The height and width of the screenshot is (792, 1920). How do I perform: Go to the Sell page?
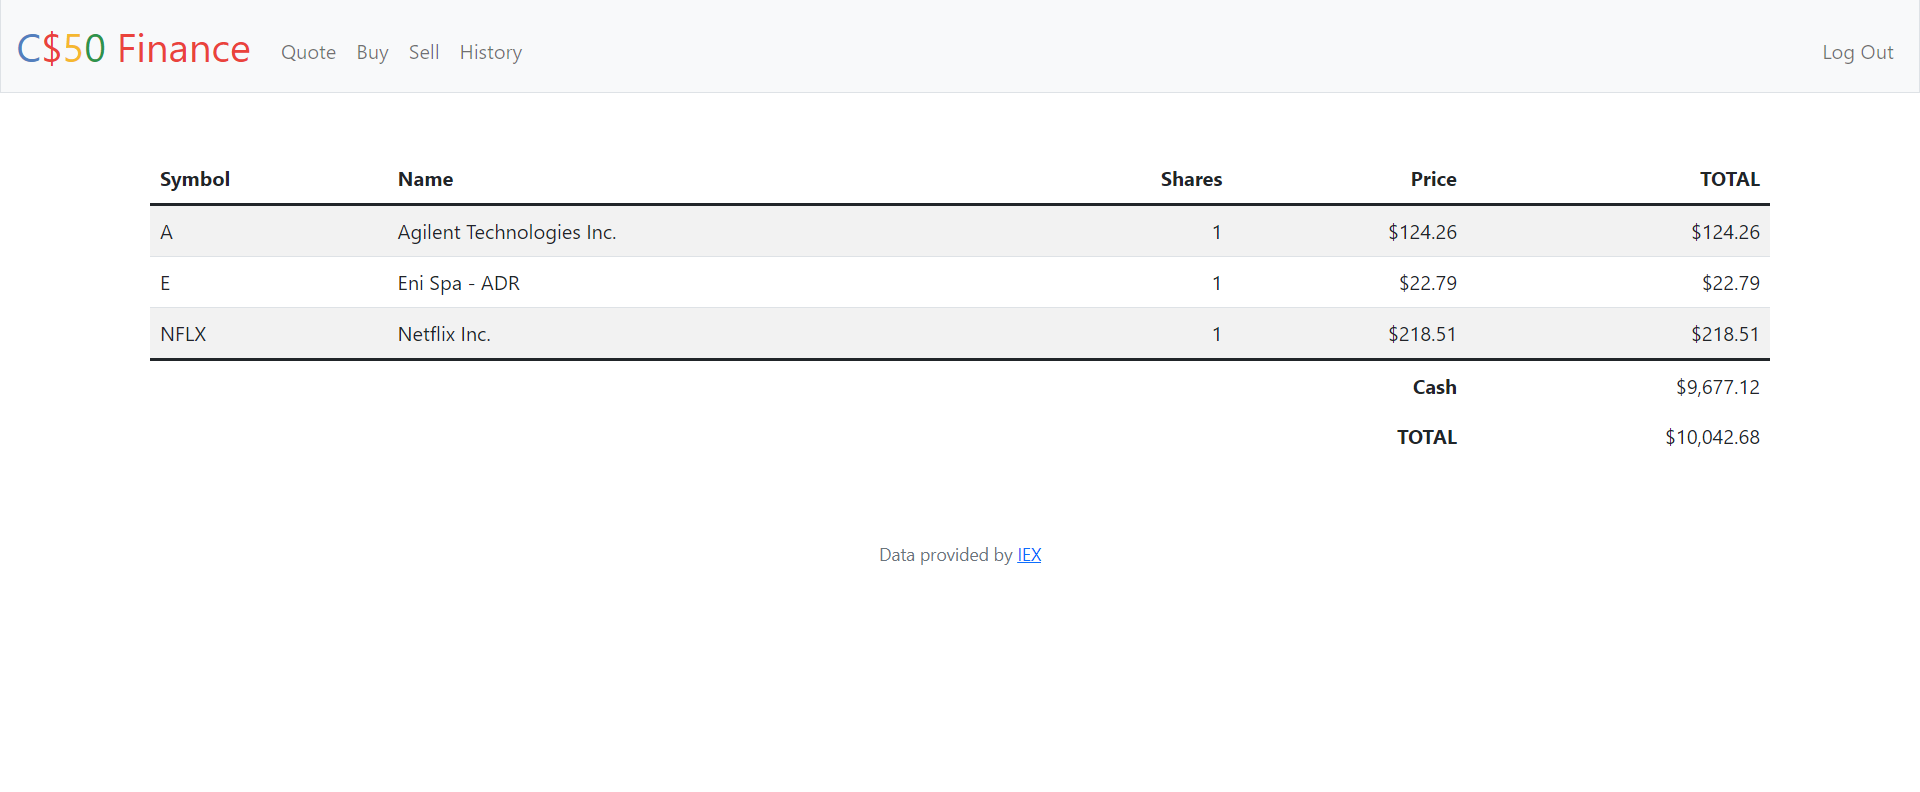point(424,52)
